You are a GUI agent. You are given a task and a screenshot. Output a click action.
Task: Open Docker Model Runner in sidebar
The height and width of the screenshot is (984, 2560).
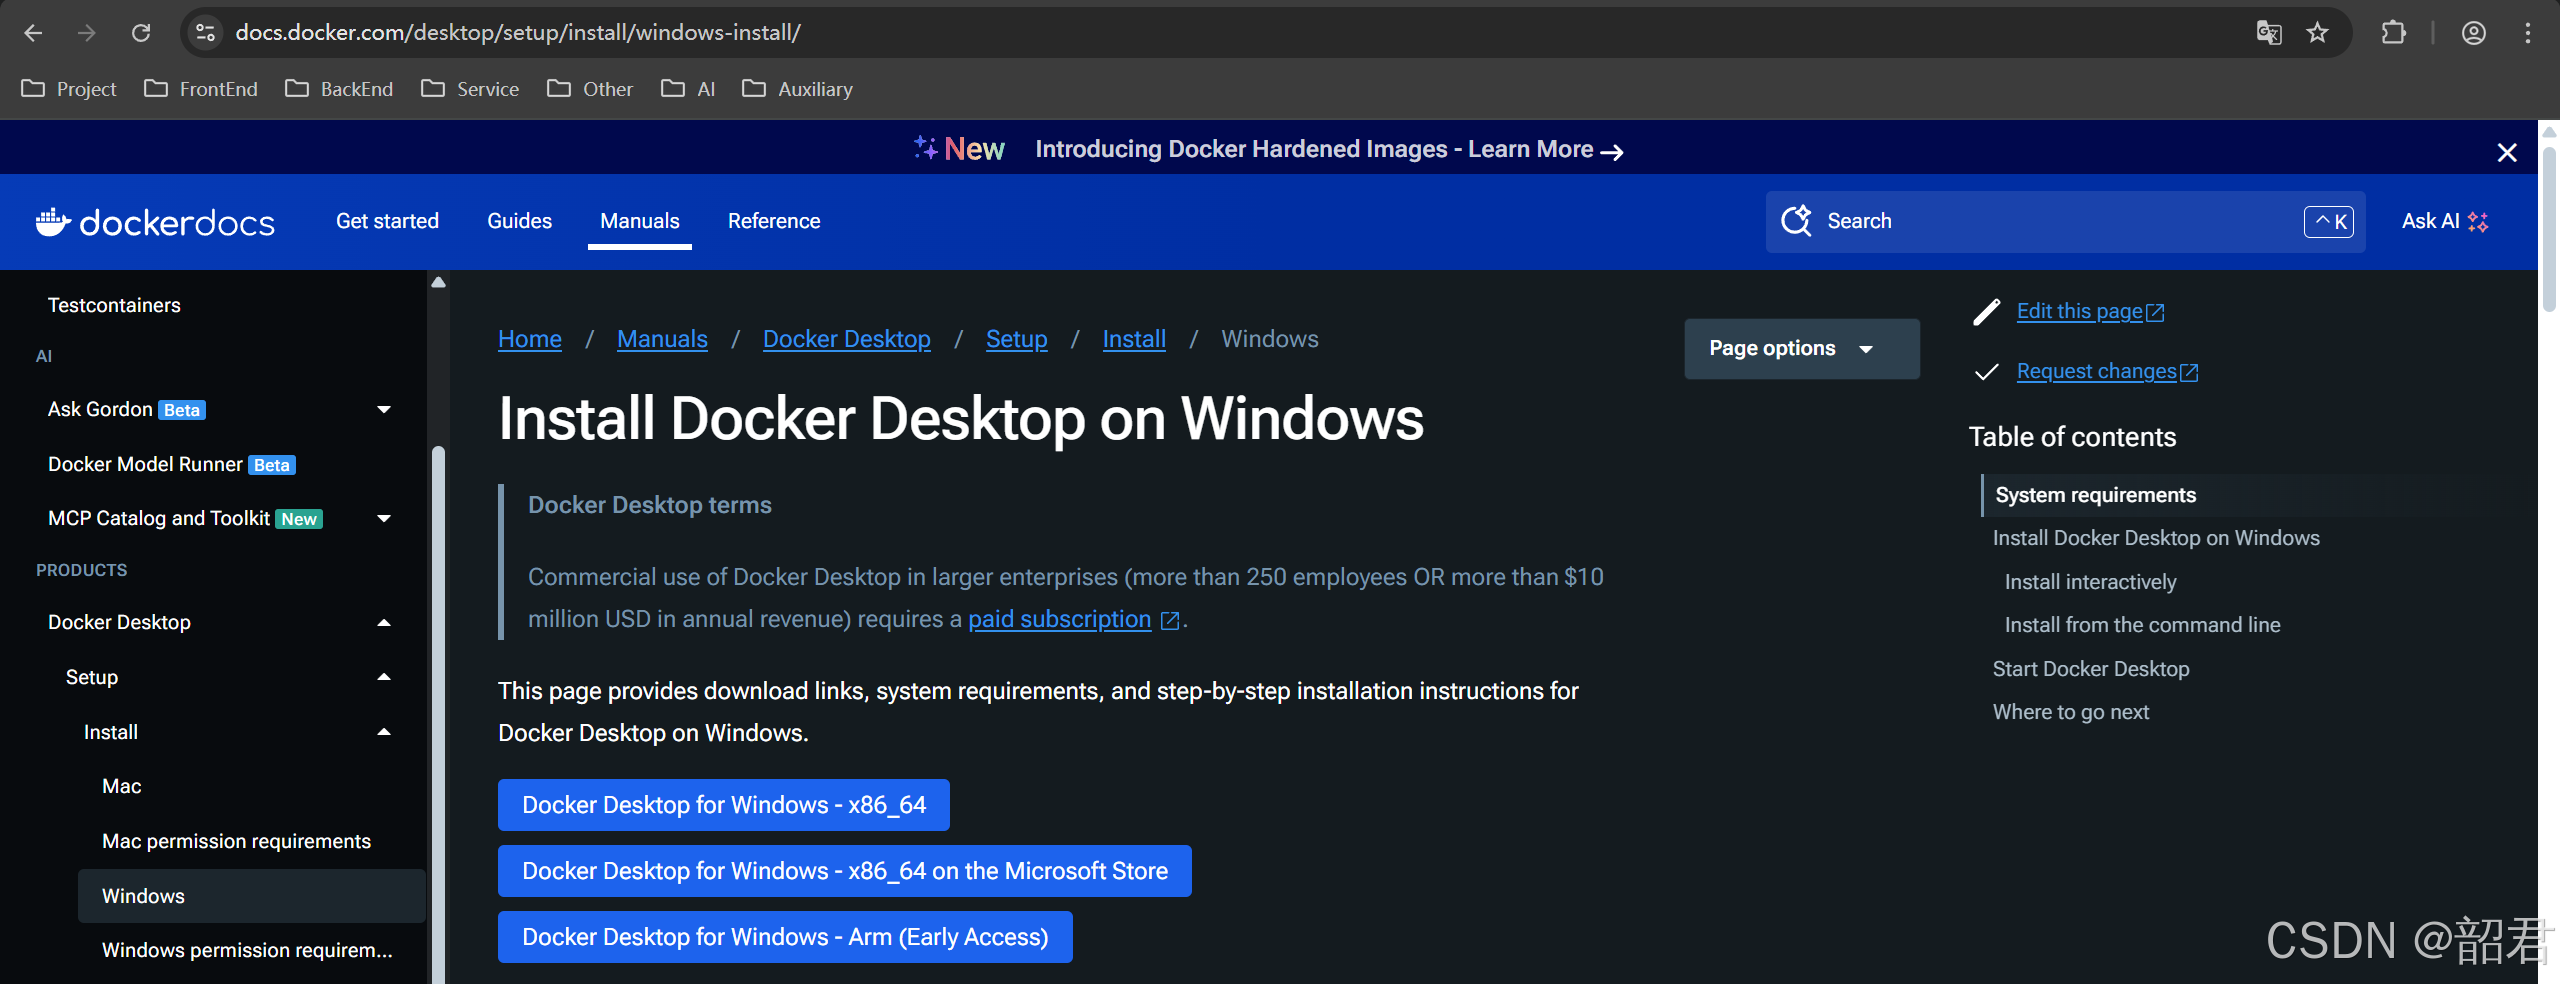(x=145, y=464)
